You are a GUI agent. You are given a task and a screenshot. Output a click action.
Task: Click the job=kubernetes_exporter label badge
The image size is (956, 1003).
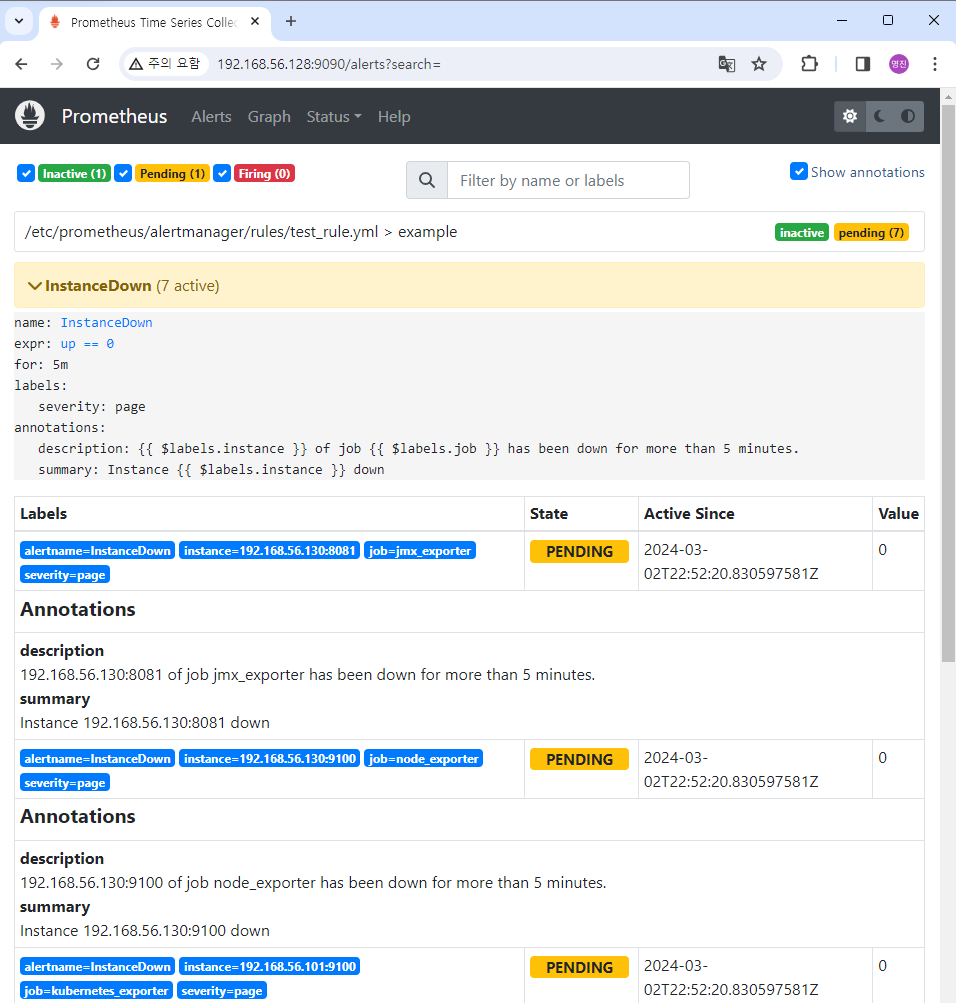point(97,991)
